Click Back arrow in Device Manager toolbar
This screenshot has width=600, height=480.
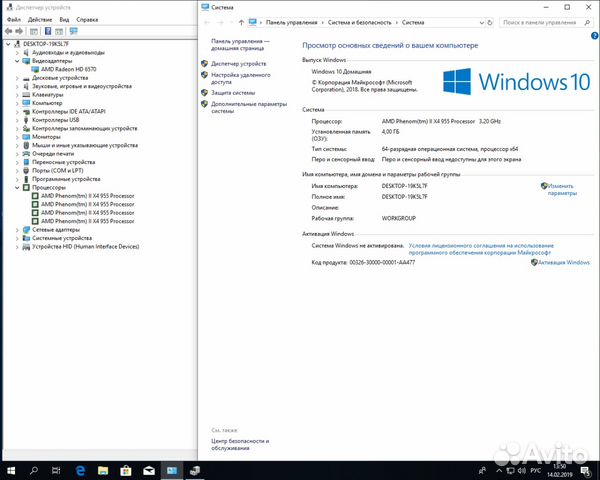pyautogui.click(x=8, y=31)
